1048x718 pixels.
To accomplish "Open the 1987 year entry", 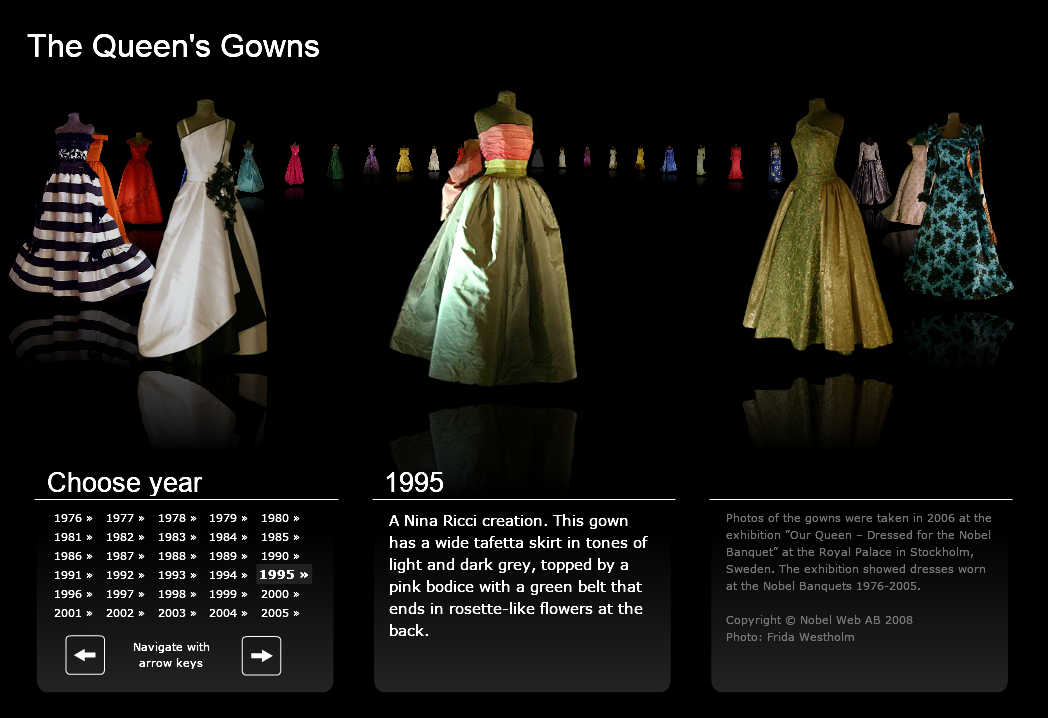I will pyautogui.click(x=125, y=556).
